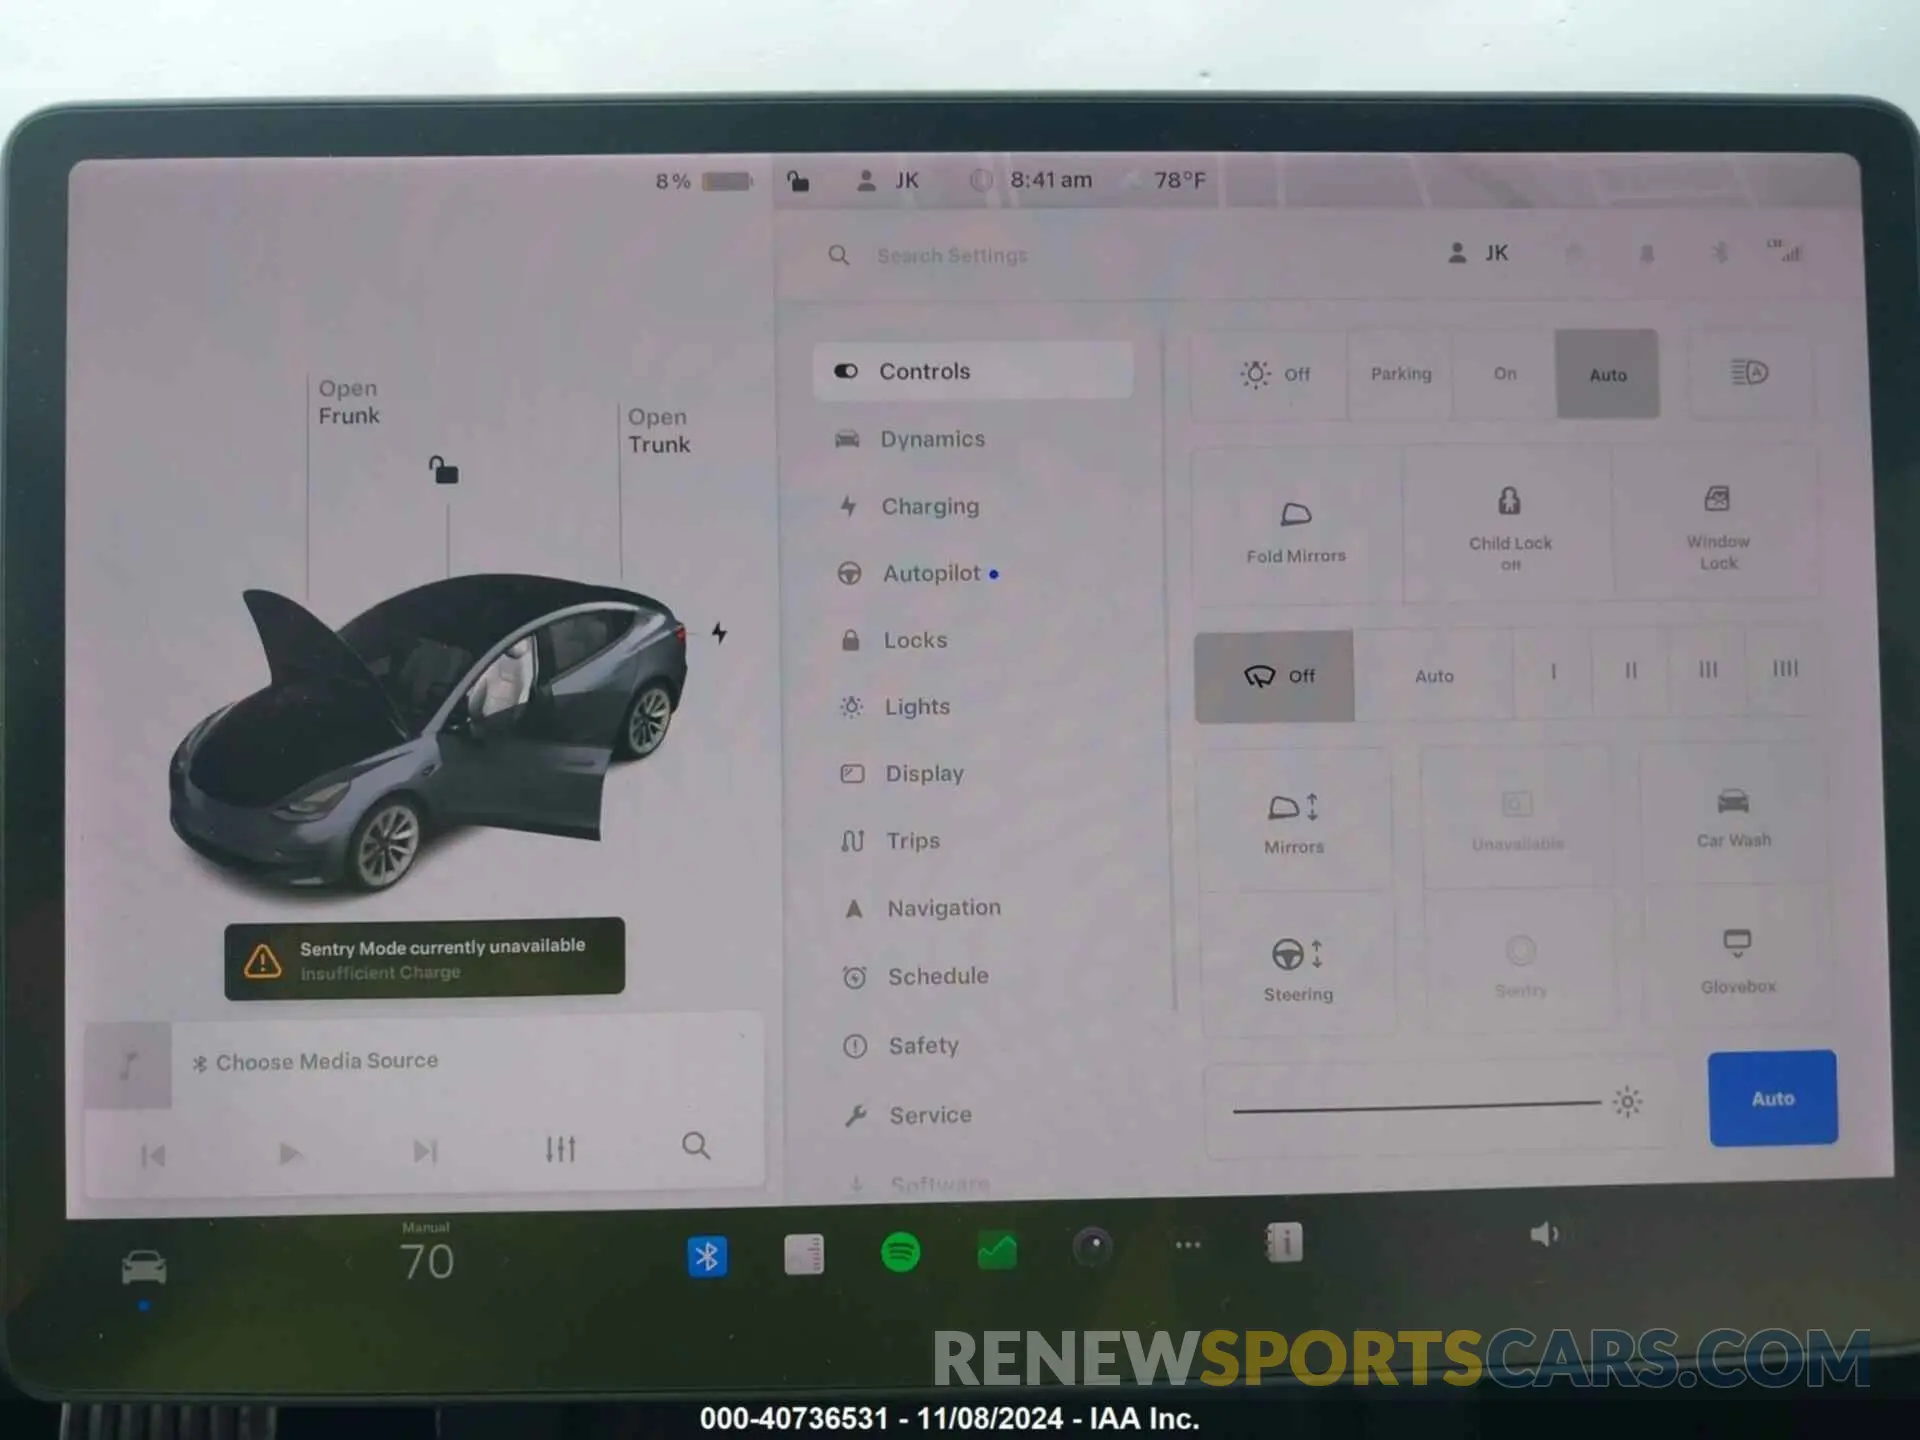Set wipers to Auto
Screen dimensions: 1920x1440
[1434, 676]
